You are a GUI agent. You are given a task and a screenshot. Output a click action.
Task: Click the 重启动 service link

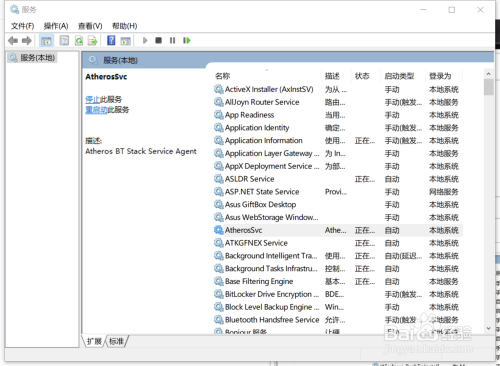tap(96, 110)
